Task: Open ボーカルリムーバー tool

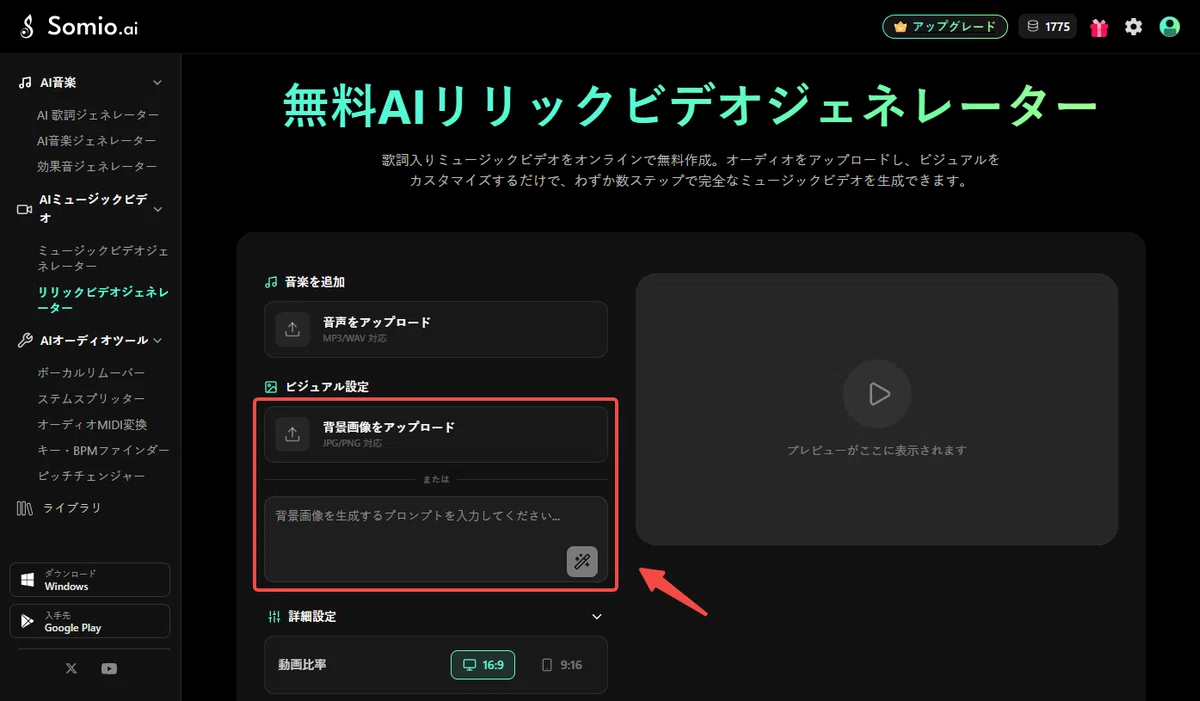Action: click(x=91, y=373)
